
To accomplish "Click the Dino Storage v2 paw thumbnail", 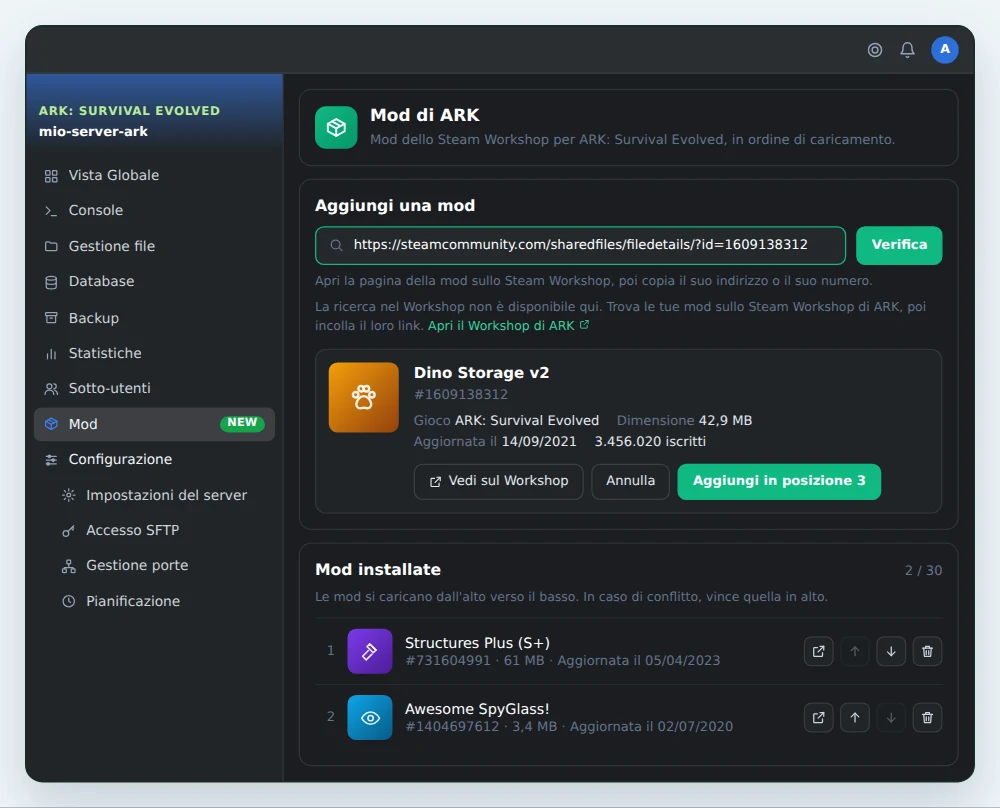I will (364, 397).
